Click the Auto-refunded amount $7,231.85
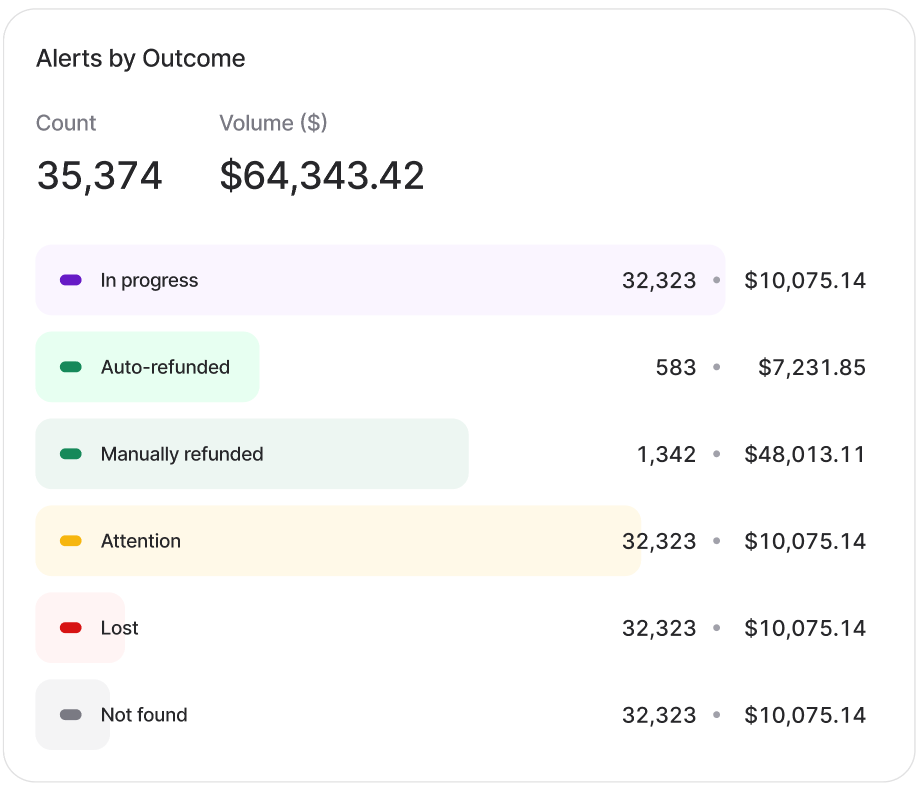The image size is (922, 791). [x=811, y=367]
